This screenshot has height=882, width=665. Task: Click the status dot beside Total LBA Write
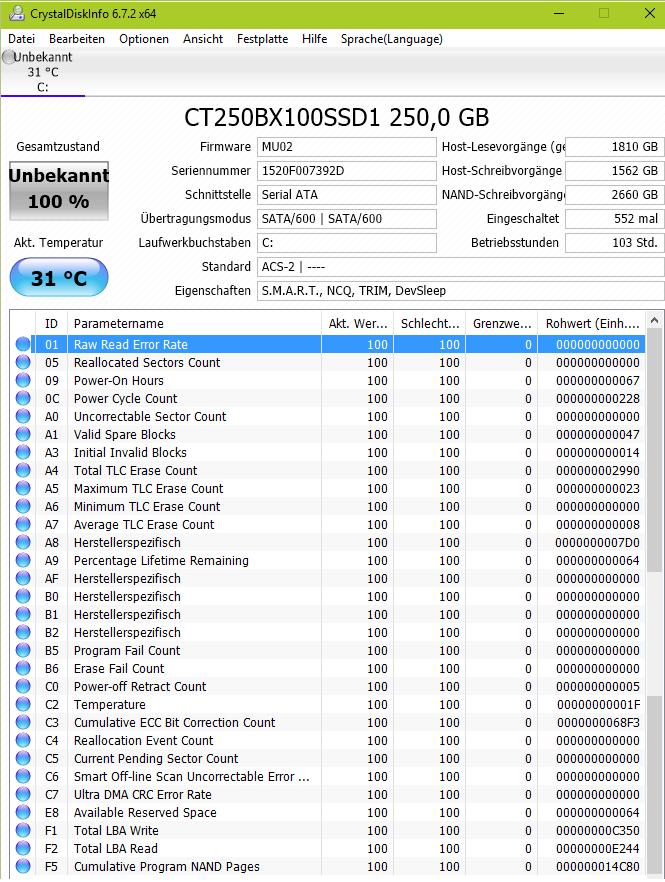point(23,830)
